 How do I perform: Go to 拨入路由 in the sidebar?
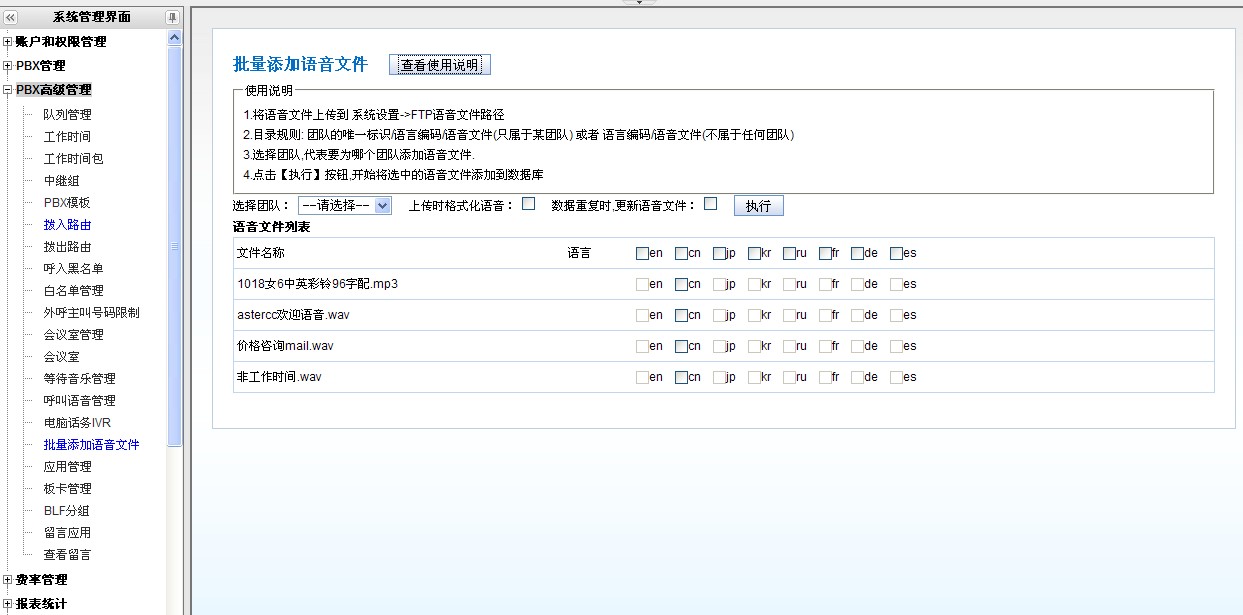[67, 225]
